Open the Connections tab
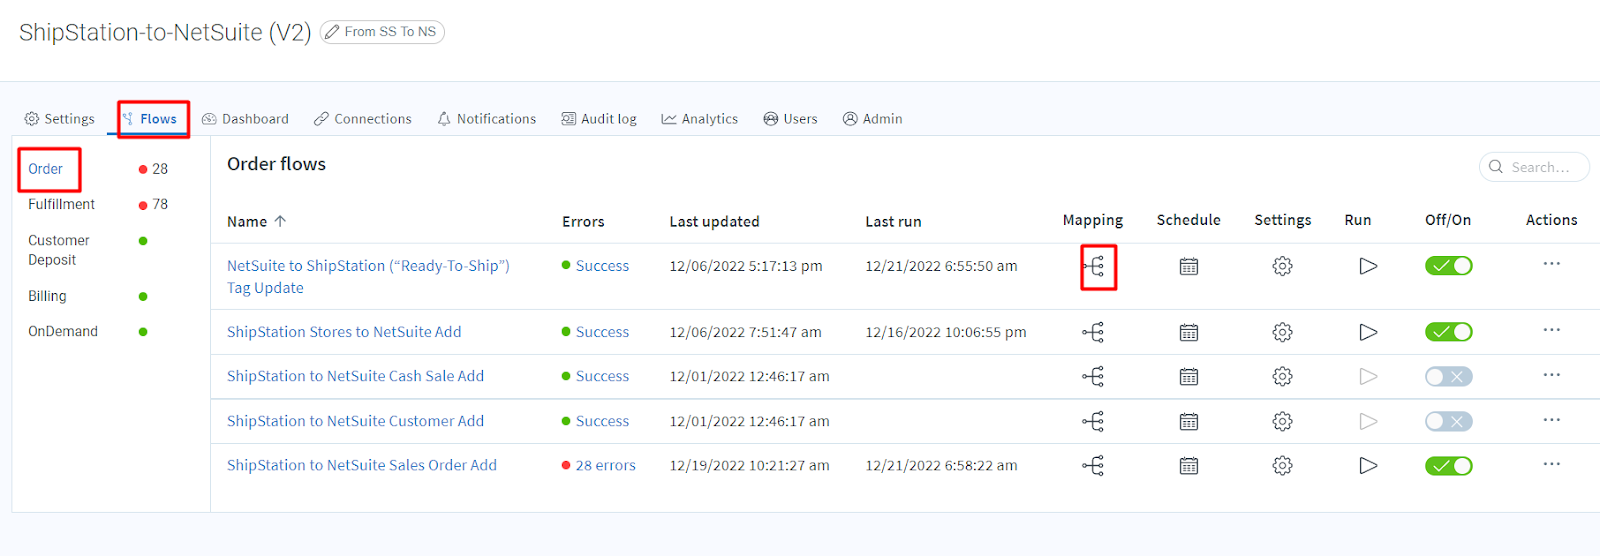 pos(362,119)
